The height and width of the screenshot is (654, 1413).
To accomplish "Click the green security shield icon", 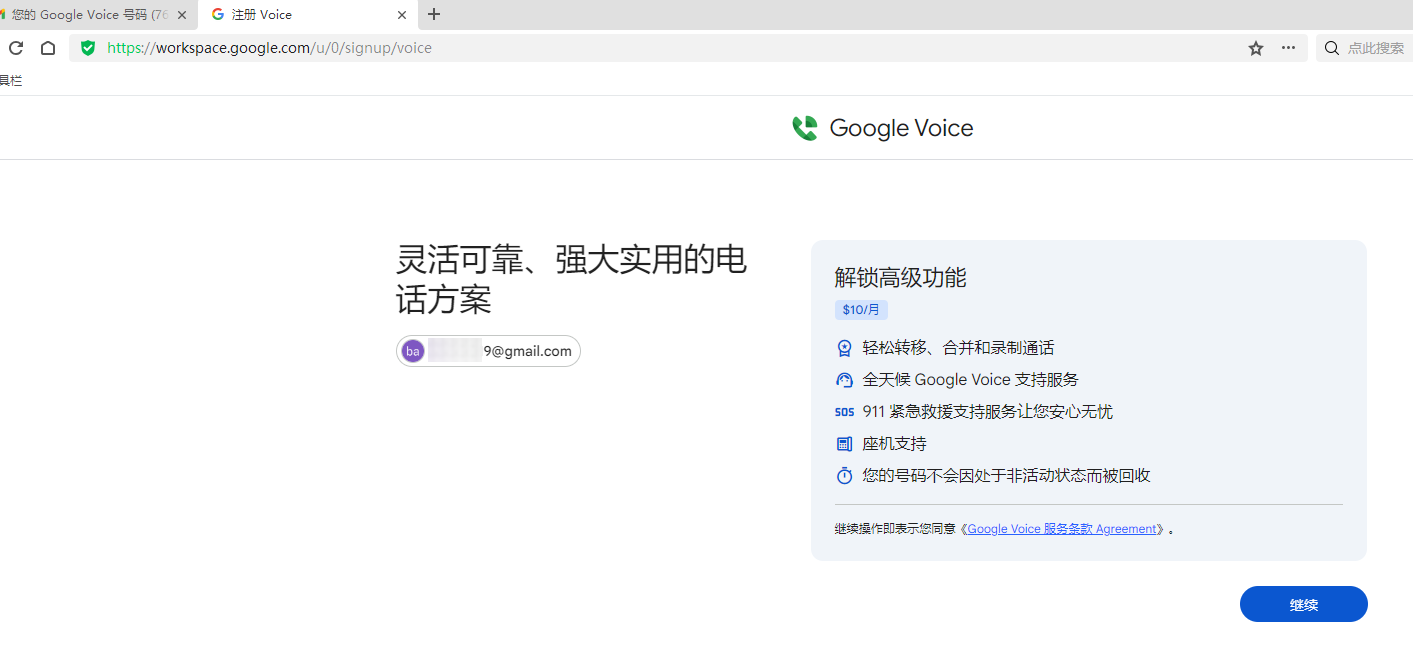I will point(88,48).
